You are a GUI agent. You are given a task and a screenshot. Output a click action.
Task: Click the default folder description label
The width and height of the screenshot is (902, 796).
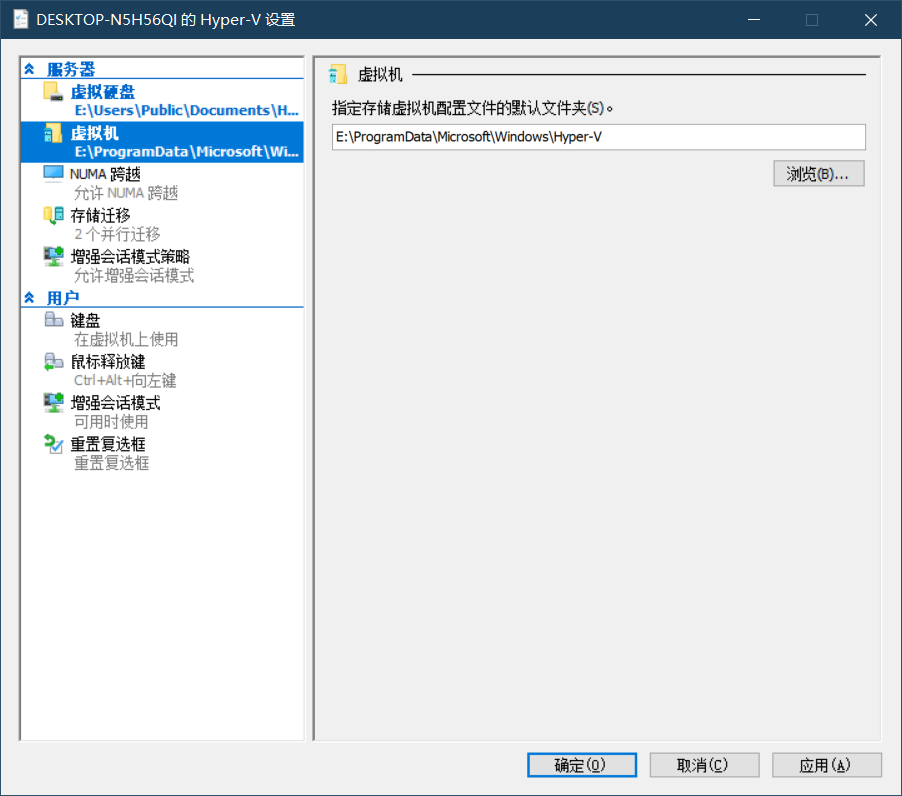click(x=472, y=108)
